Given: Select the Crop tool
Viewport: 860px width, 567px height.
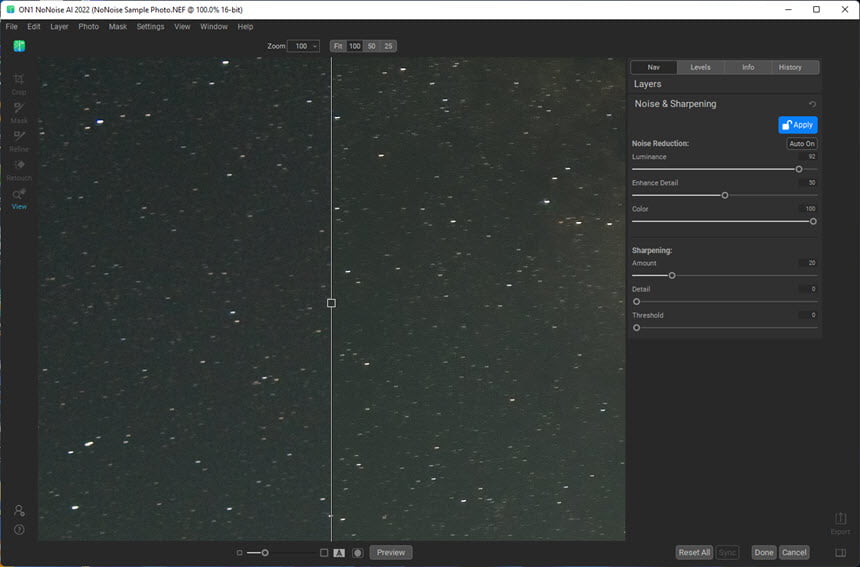Looking at the screenshot, I should coord(19,84).
